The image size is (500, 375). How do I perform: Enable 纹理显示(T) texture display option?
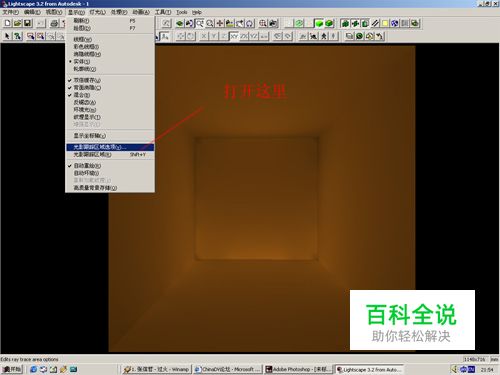pyautogui.click(x=110, y=117)
